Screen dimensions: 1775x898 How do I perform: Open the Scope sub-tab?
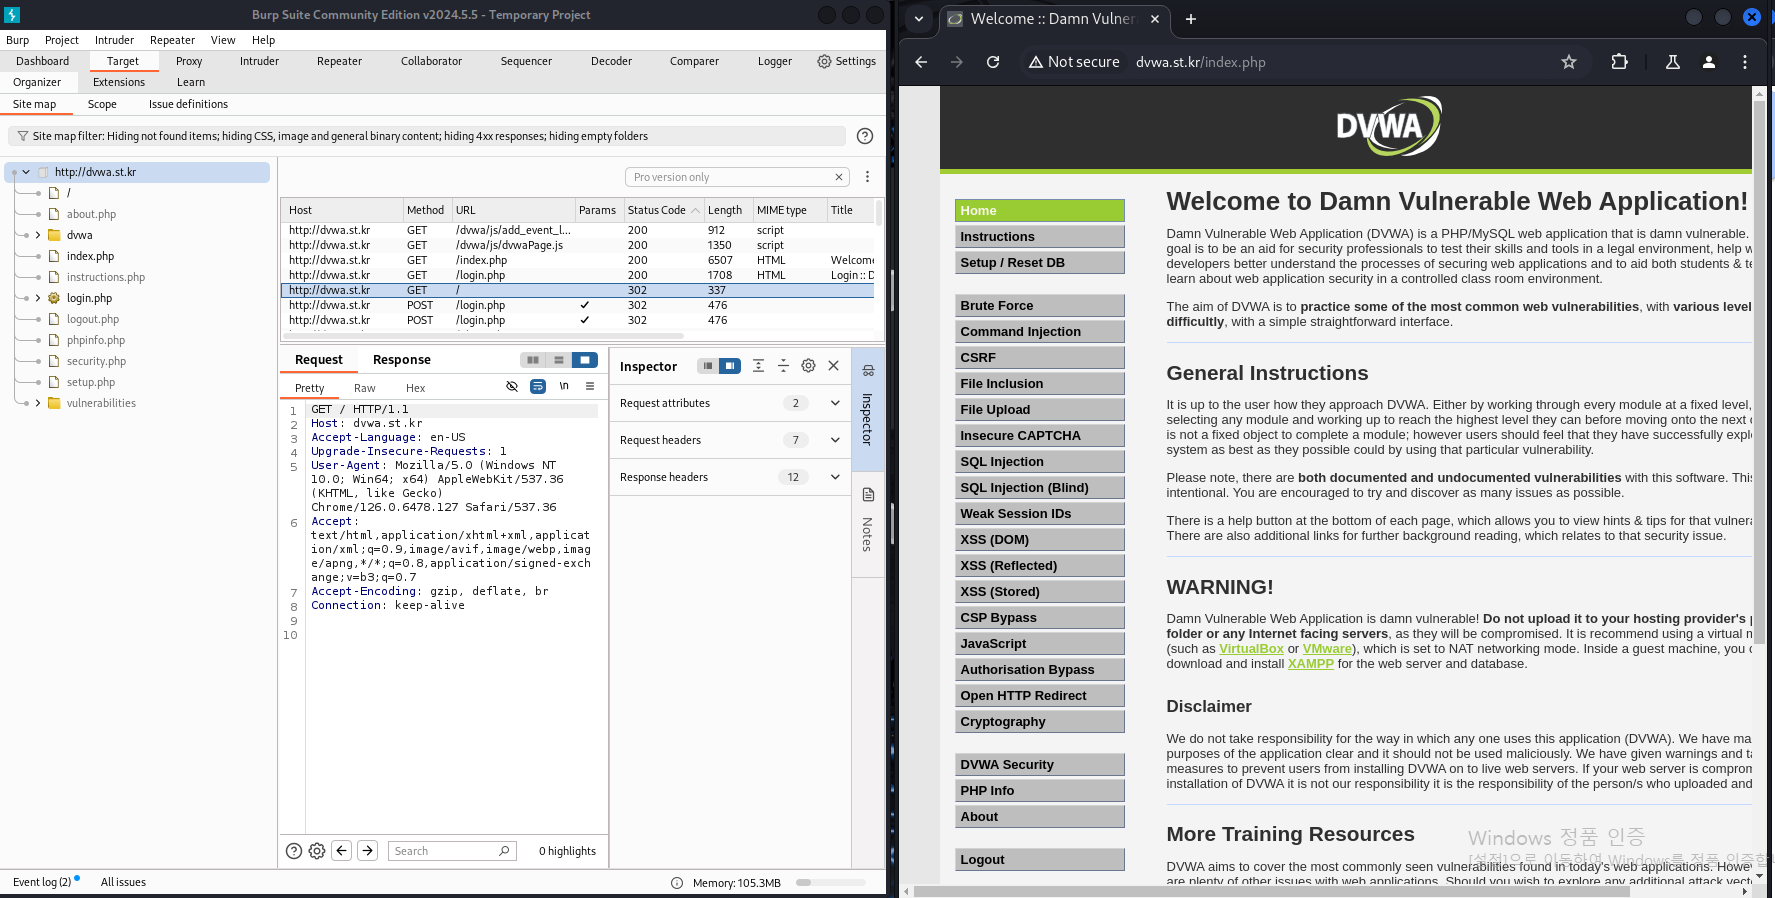(102, 104)
